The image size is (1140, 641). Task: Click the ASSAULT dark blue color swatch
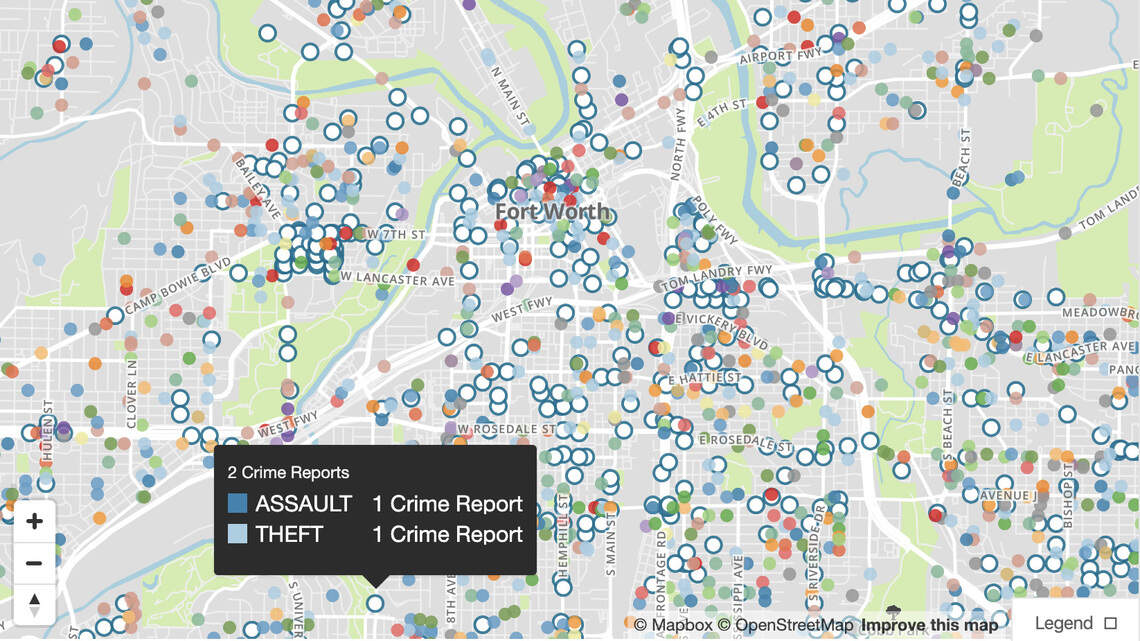(238, 504)
